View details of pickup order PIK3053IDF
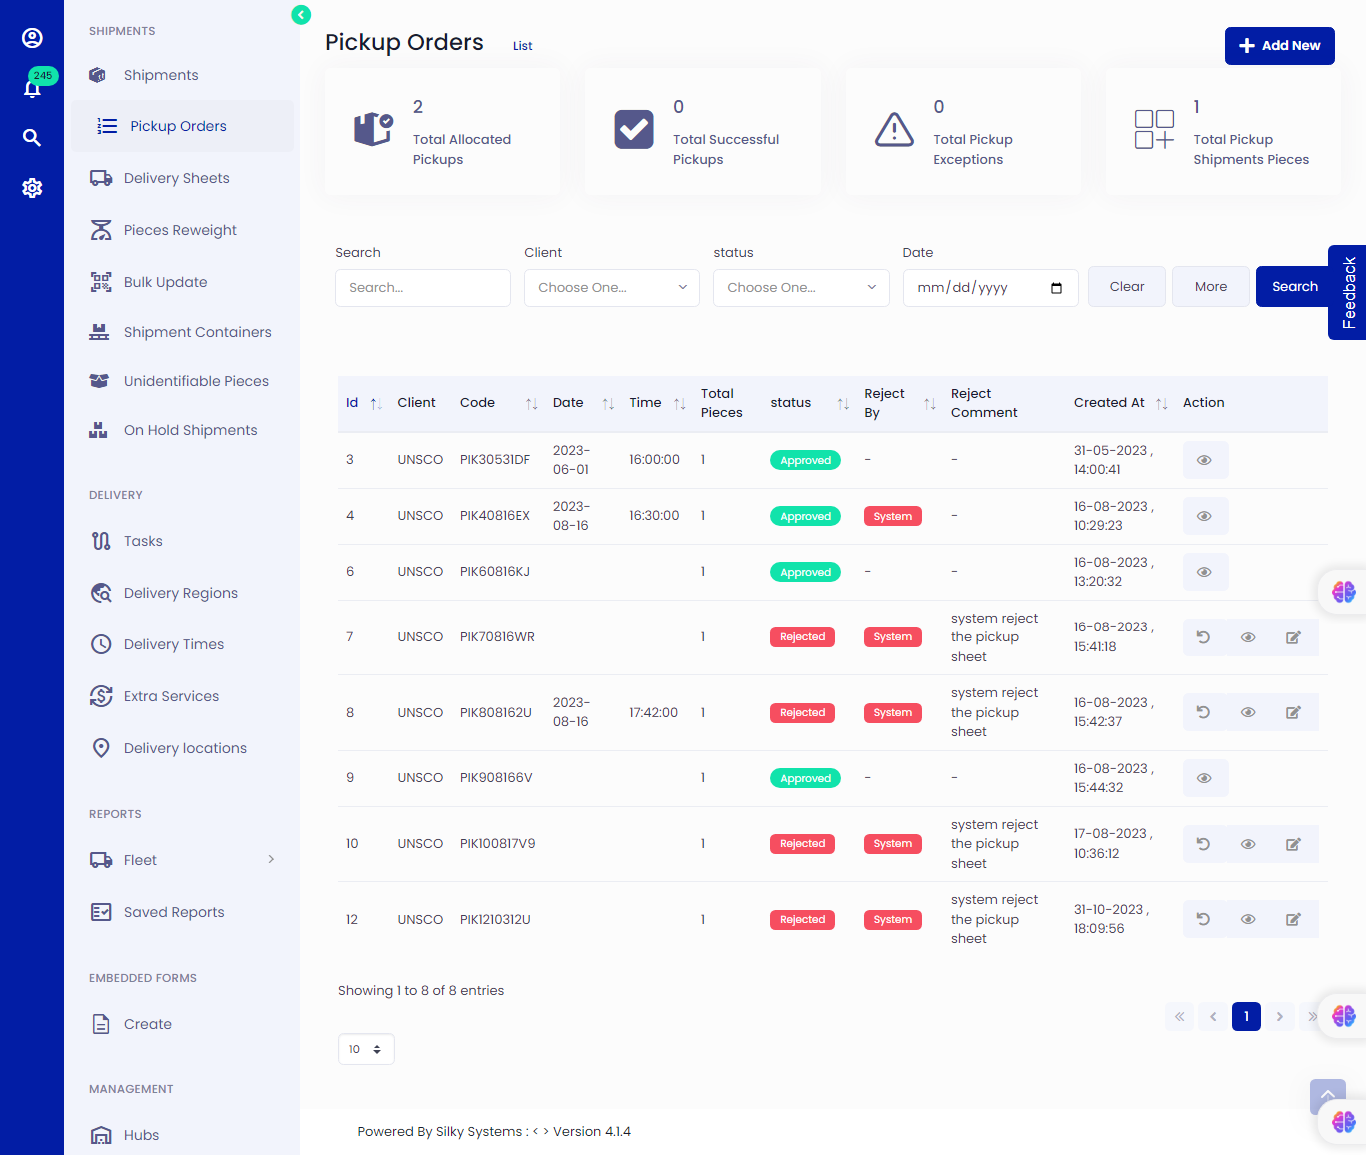The width and height of the screenshot is (1366, 1157). (x=1204, y=460)
